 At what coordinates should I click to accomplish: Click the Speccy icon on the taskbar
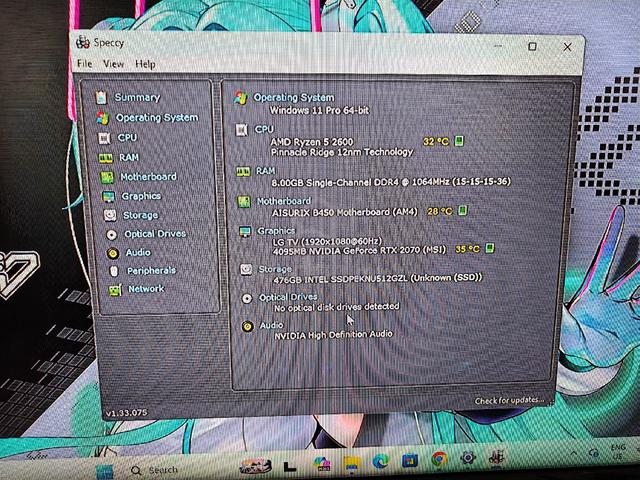tap(496, 457)
